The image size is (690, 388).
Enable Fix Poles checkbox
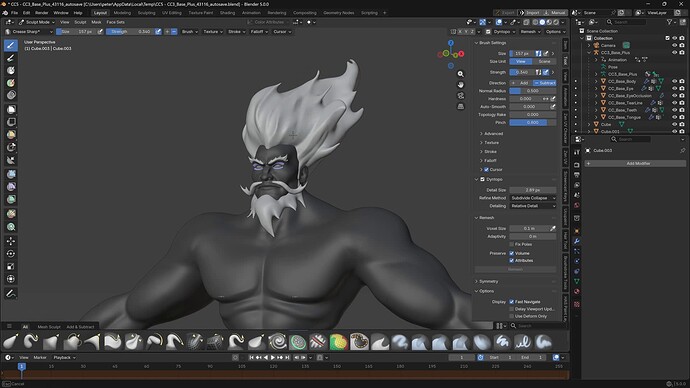512,244
